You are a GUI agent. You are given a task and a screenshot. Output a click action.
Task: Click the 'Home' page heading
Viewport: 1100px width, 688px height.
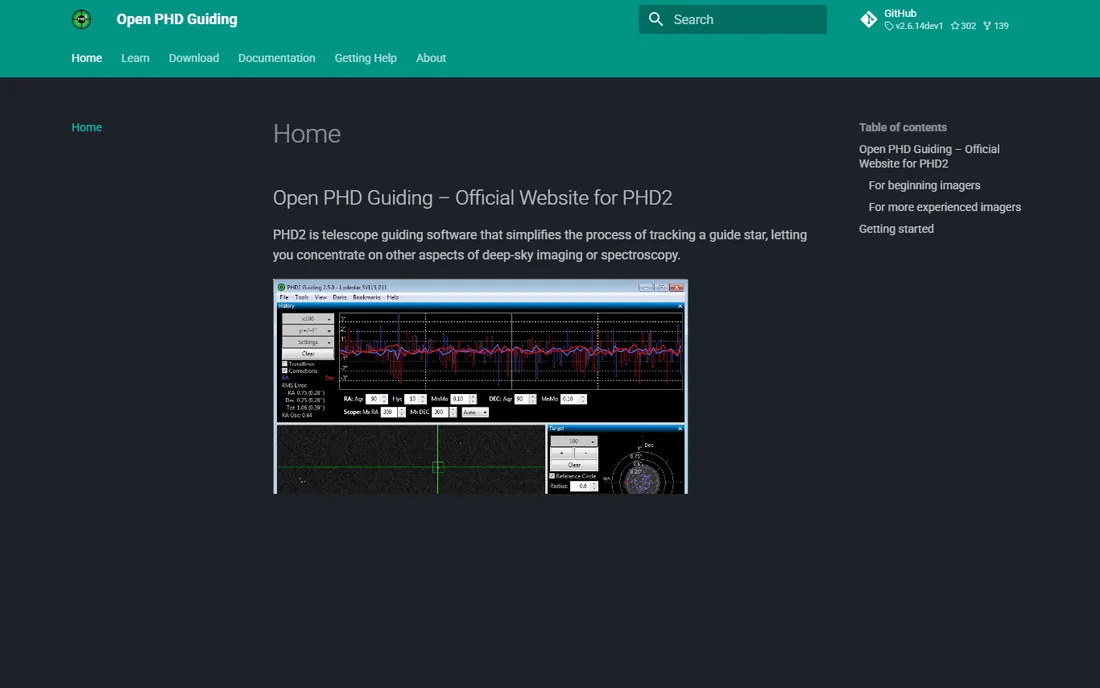tap(307, 134)
